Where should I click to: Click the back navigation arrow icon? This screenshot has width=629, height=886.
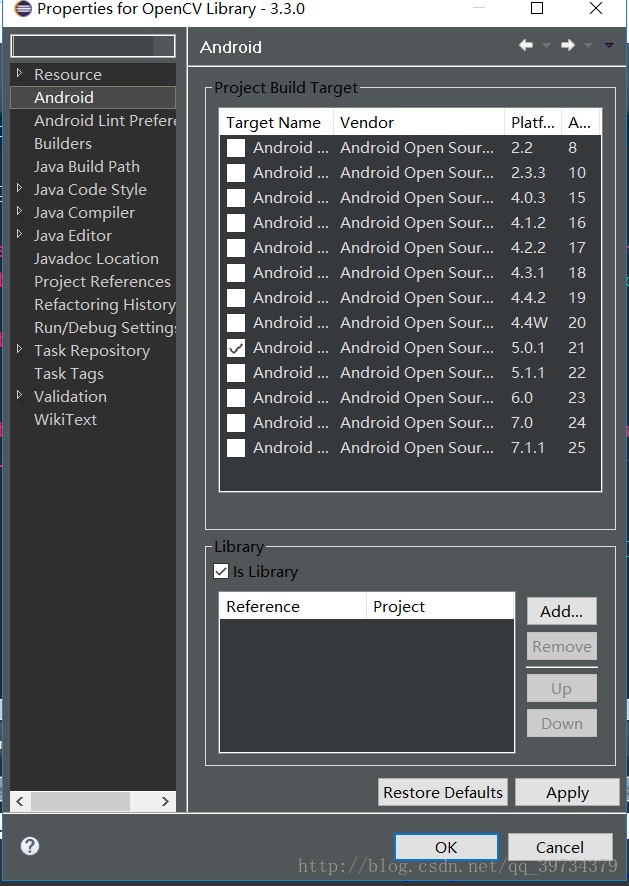[526, 45]
